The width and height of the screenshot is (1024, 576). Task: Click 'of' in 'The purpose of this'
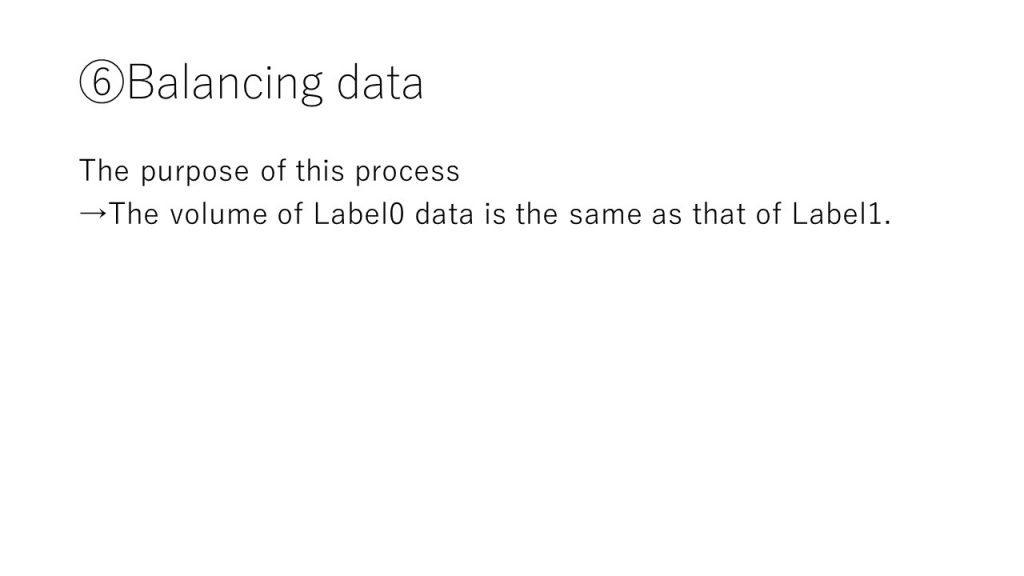273,171
